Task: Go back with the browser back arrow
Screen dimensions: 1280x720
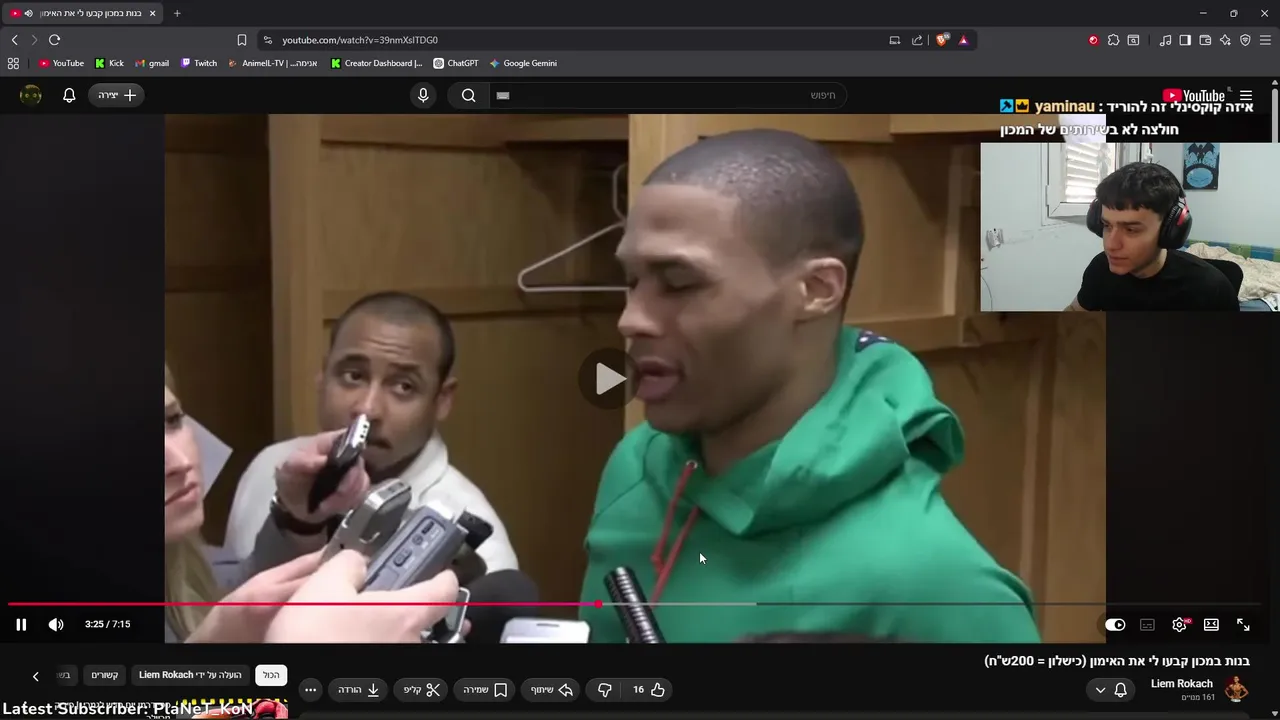Action: tap(14, 40)
